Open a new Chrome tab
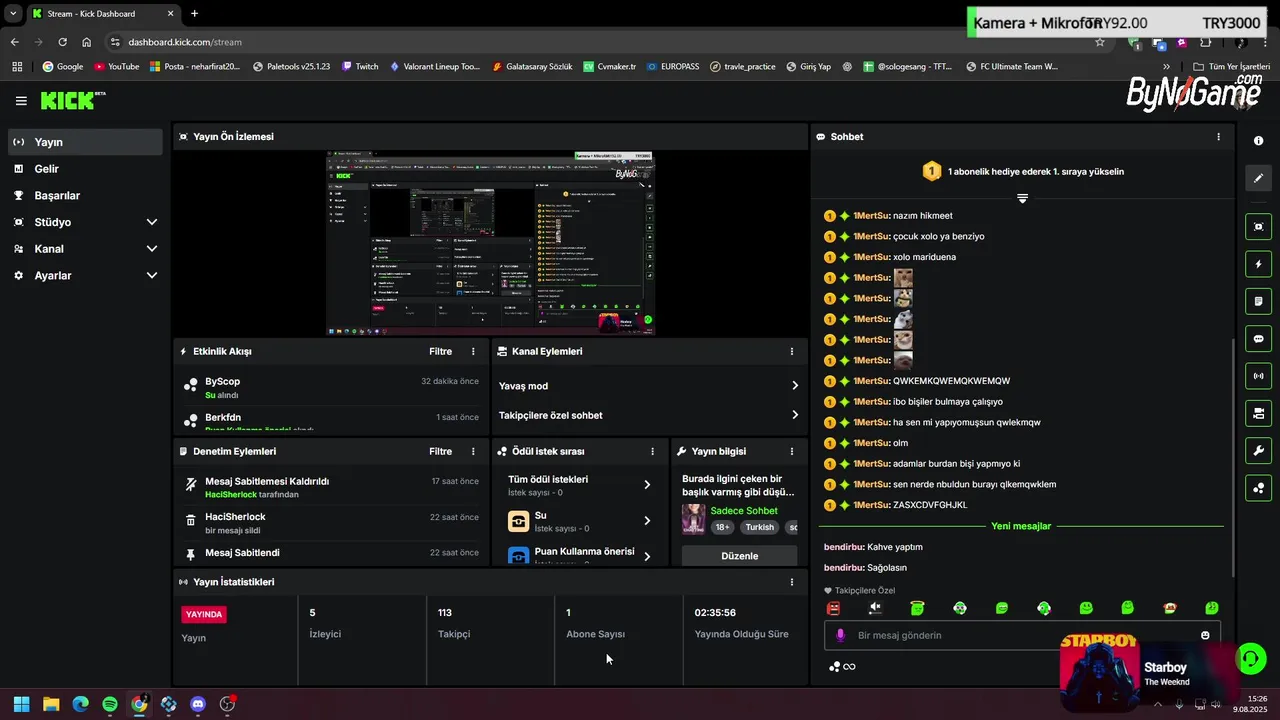This screenshot has height=720, width=1280. 194,14
